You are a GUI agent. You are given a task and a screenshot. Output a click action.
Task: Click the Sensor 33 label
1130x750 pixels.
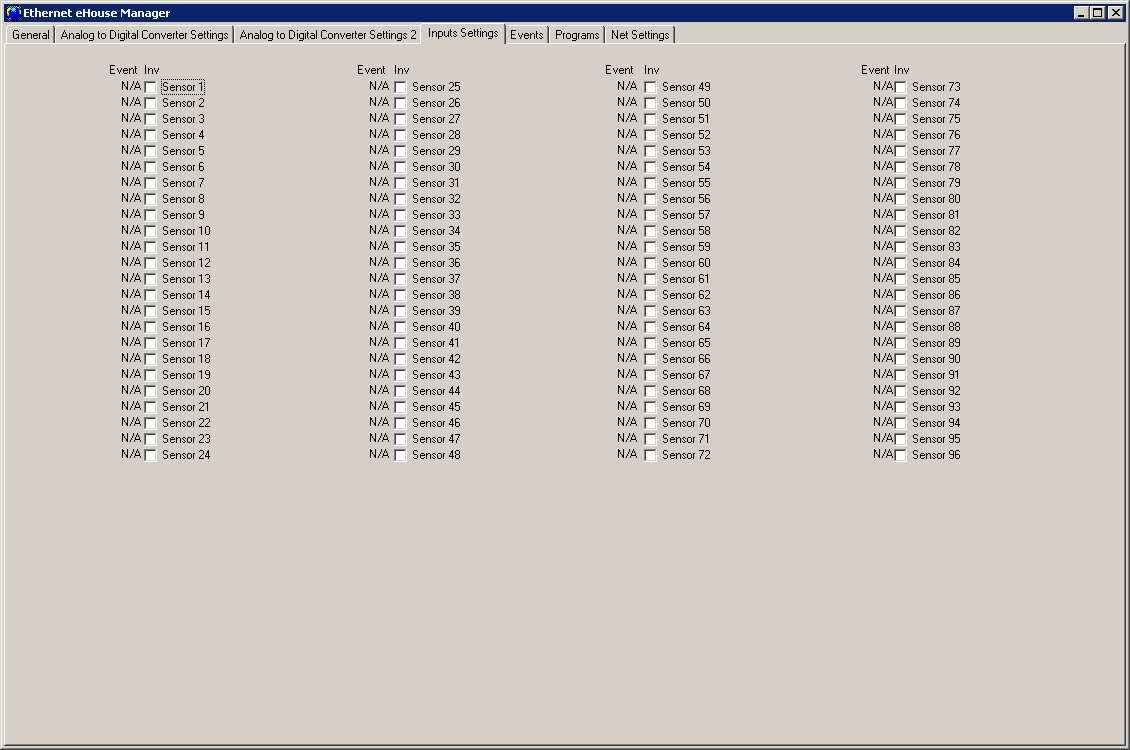pyautogui.click(x=436, y=215)
